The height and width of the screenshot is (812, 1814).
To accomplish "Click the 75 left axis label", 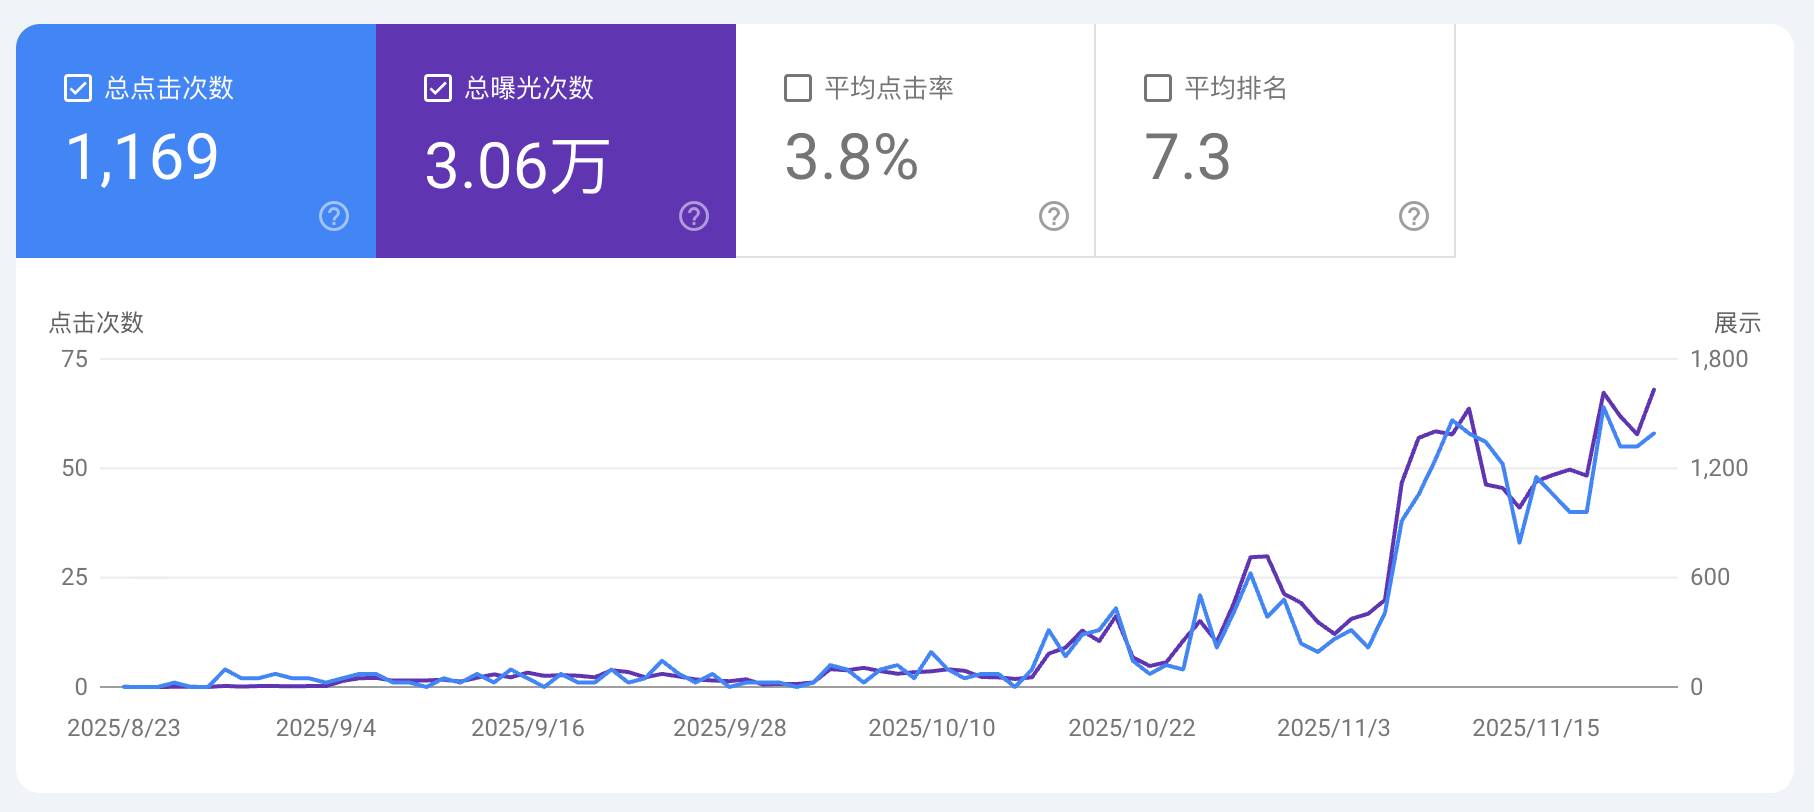I will [x=75, y=359].
